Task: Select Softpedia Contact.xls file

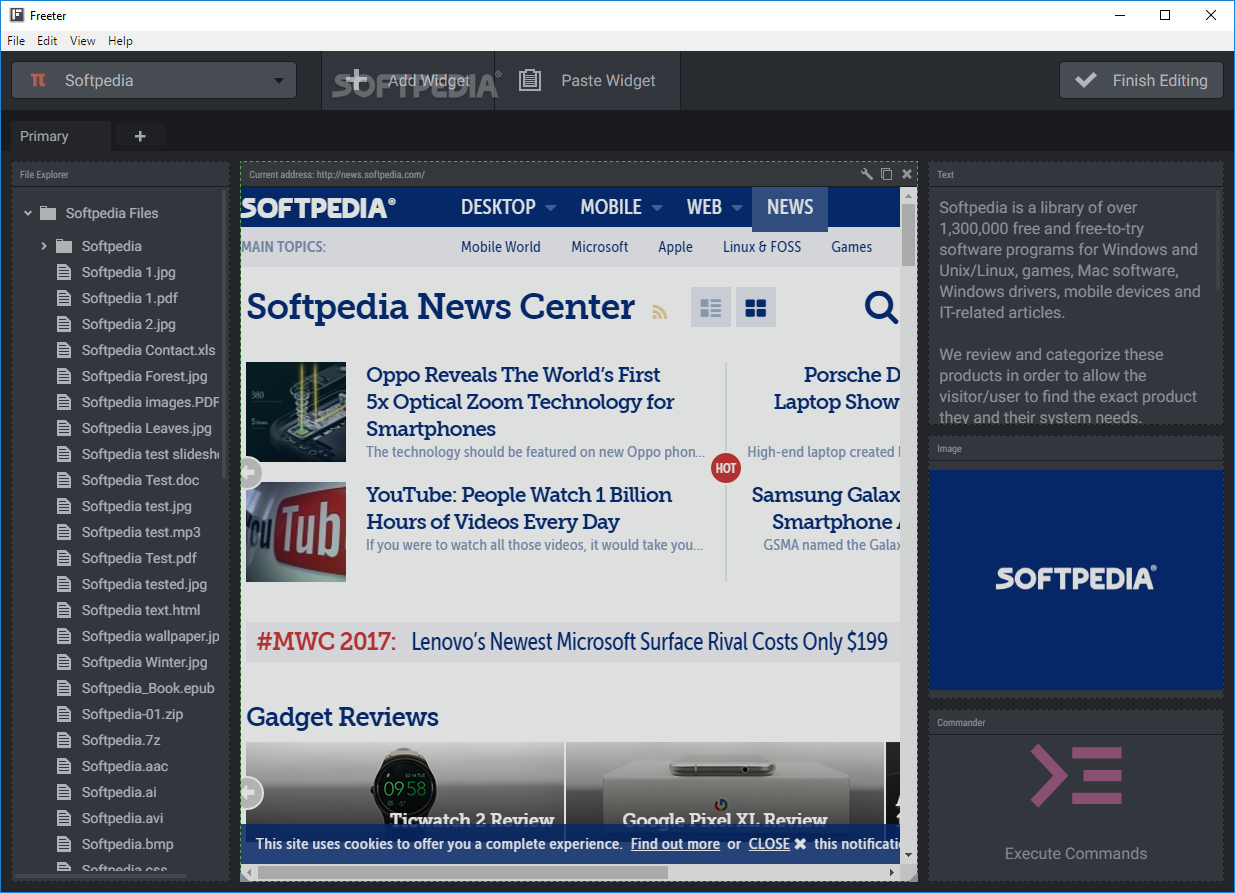Action: (148, 350)
